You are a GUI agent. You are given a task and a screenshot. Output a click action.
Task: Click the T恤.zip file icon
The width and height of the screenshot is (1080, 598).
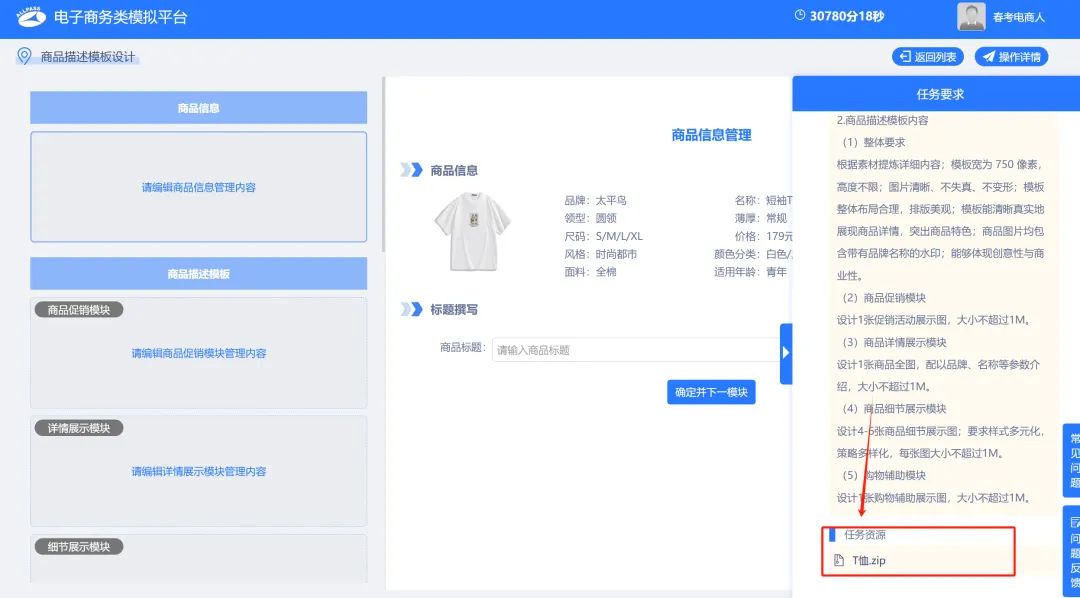[x=838, y=560]
